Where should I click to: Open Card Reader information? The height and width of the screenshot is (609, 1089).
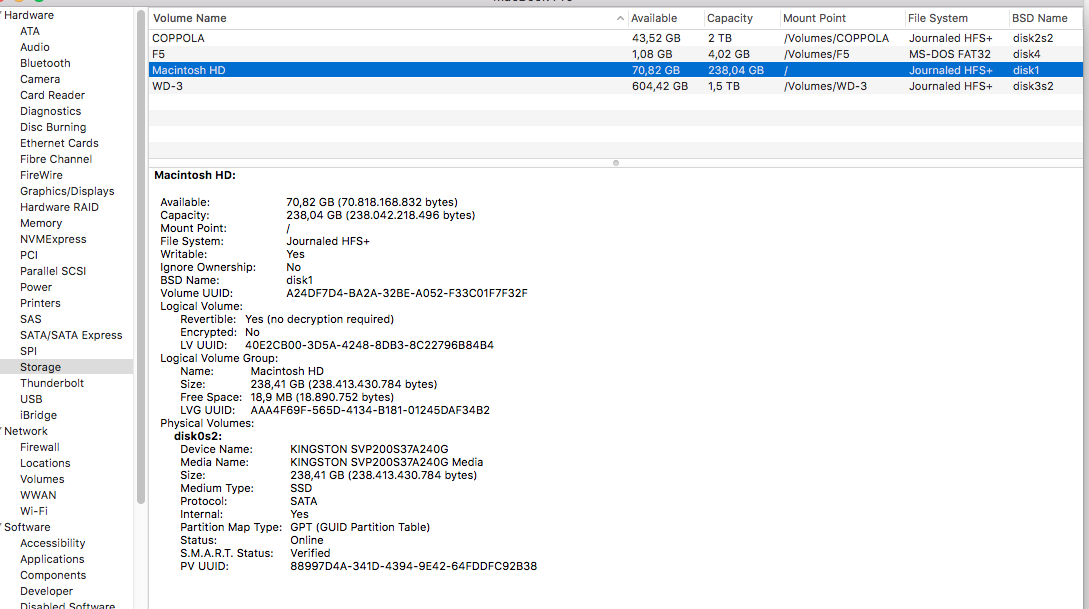(x=52, y=95)
